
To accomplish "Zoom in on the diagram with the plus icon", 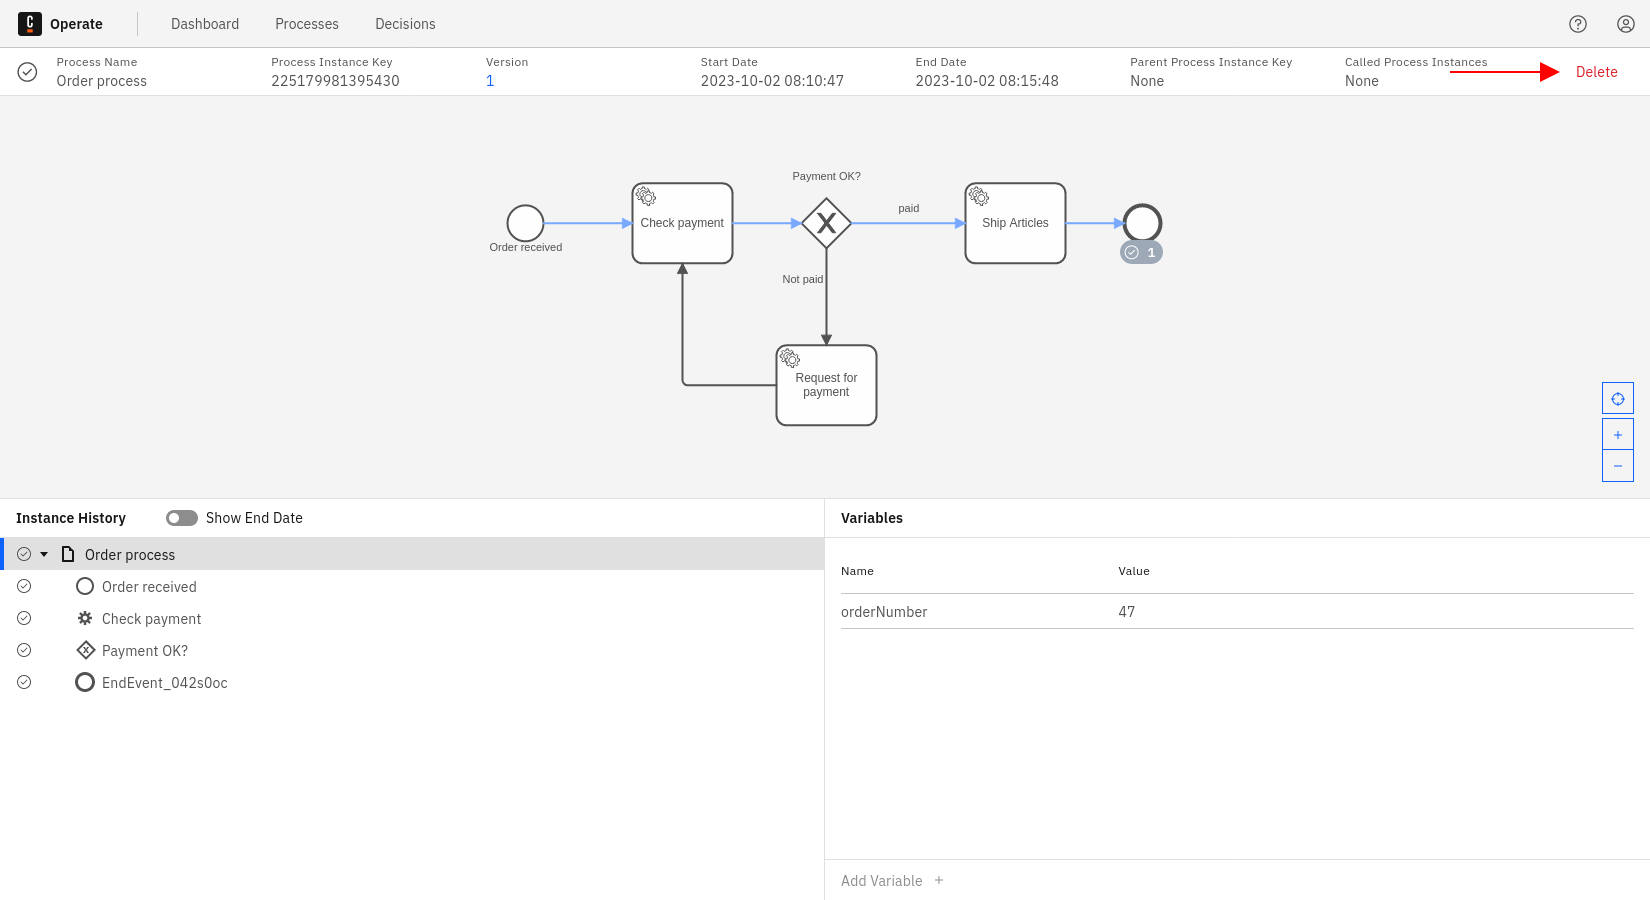I will [x=1617, y=433].
